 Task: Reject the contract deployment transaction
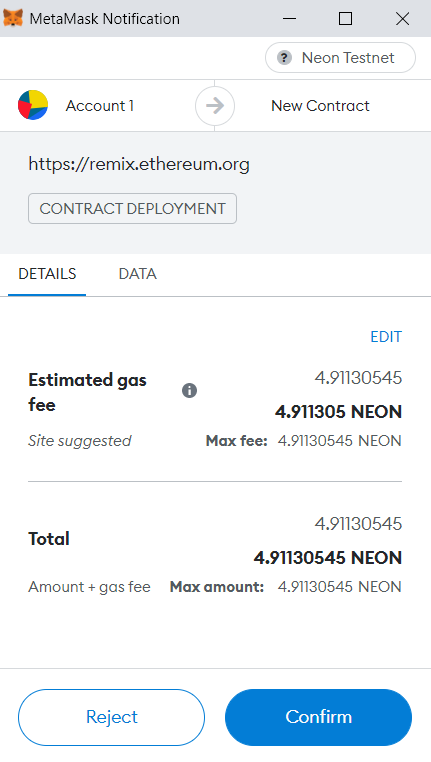click(112, 717)
